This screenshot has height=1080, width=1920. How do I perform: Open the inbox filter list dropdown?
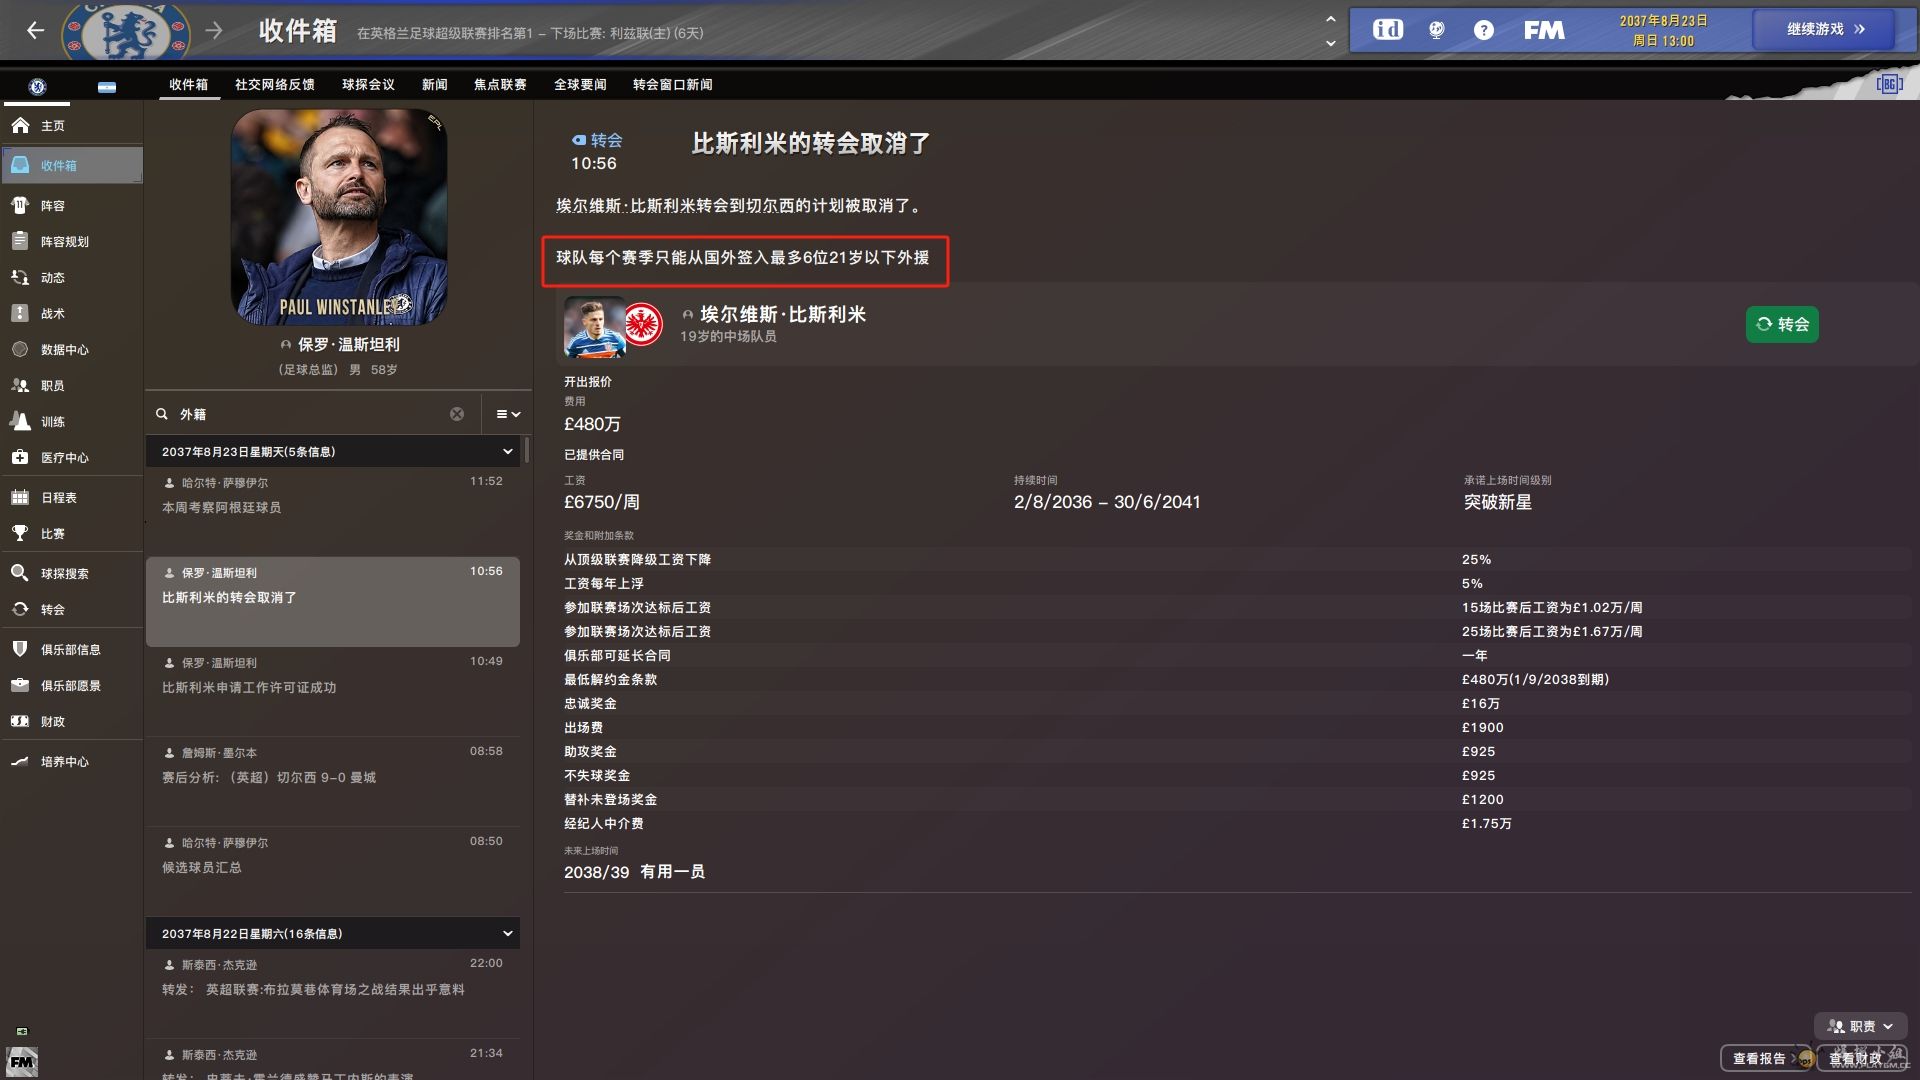tap(508, 414)
